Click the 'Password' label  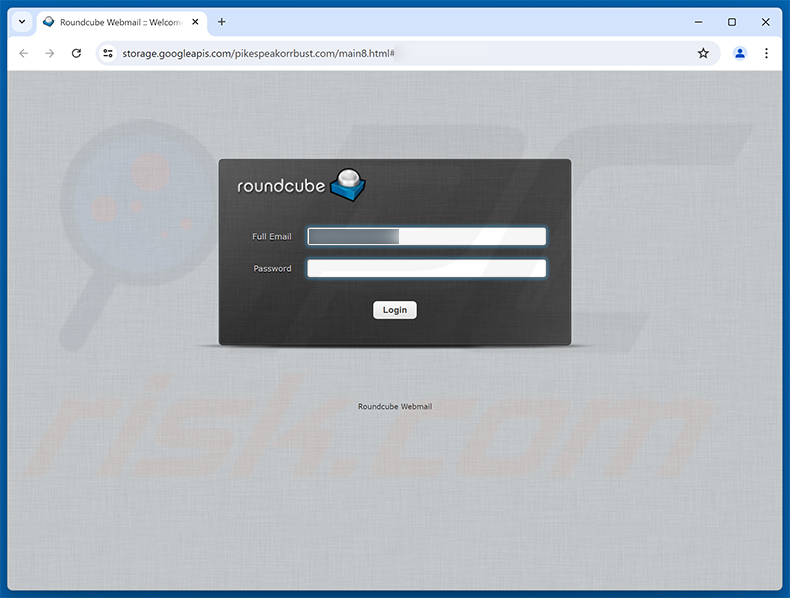pos(272,269)
